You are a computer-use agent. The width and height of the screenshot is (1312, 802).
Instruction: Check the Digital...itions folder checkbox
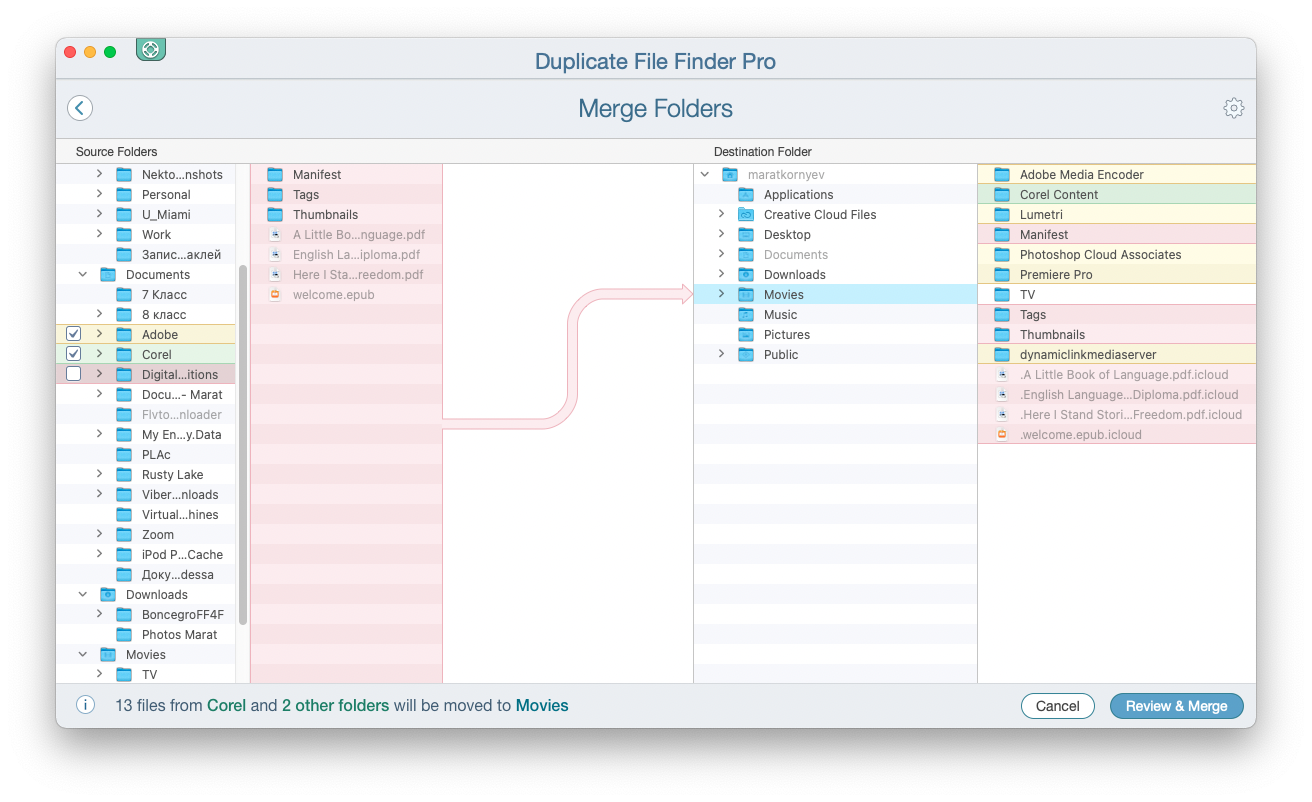73,374
